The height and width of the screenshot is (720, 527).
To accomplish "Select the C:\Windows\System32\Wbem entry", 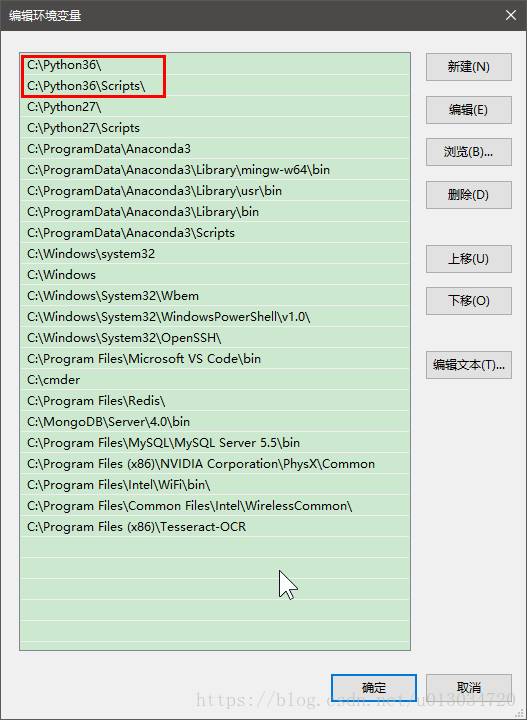I will point(215,296).
